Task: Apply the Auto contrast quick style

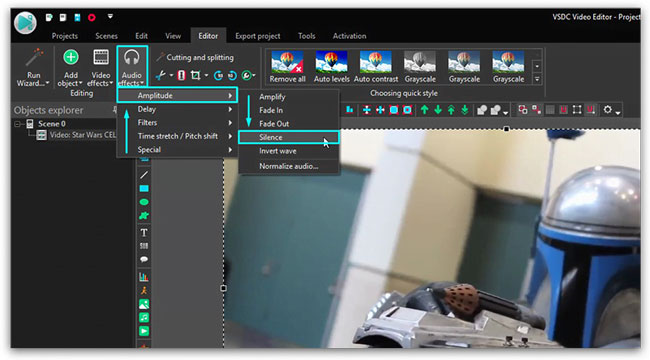Action: (x=376, y=67)
